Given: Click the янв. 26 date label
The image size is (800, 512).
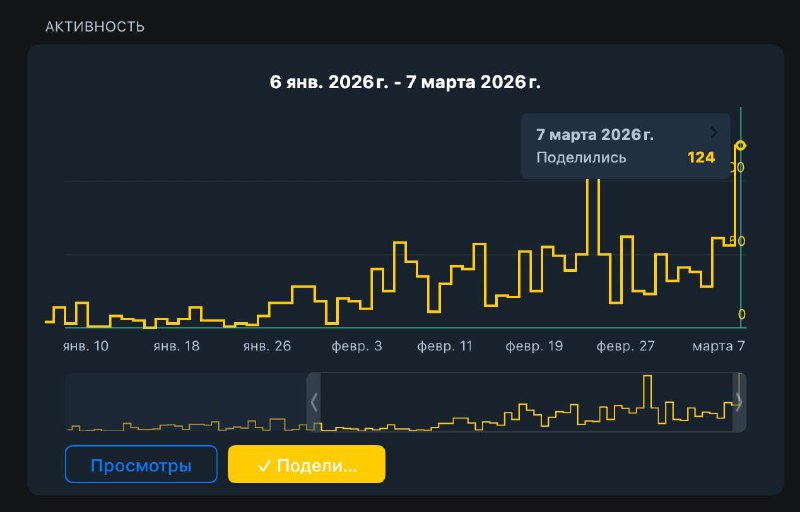Looking at the screenshot, I should (x=266, y=345).
